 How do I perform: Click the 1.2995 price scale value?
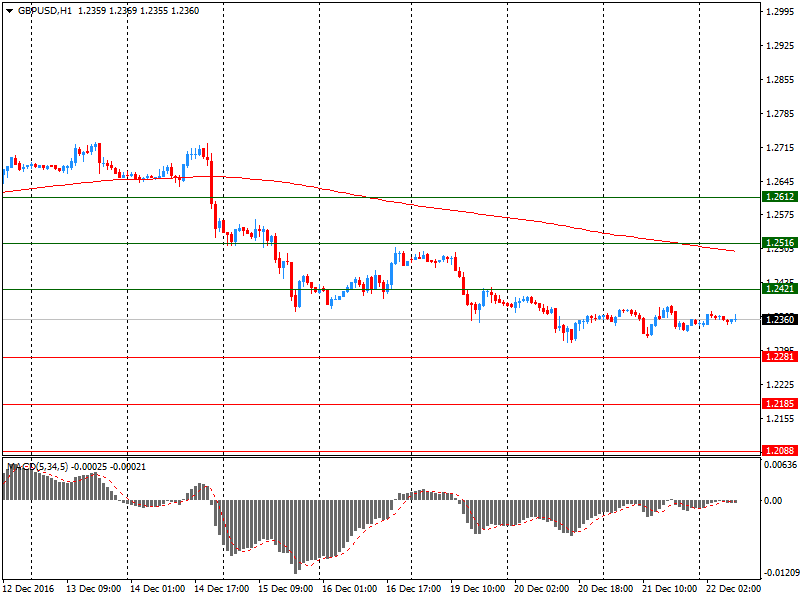[781, 12]
